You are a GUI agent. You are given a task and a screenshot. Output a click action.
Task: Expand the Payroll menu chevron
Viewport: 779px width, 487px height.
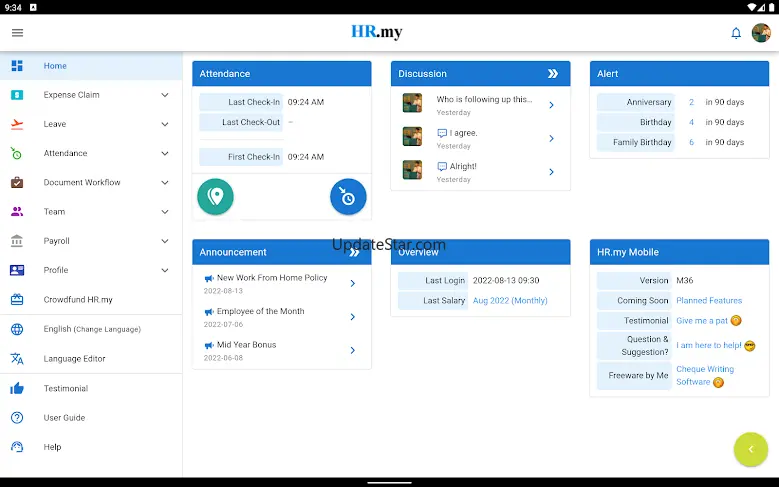pyautogui.click(x=165, y=241)
